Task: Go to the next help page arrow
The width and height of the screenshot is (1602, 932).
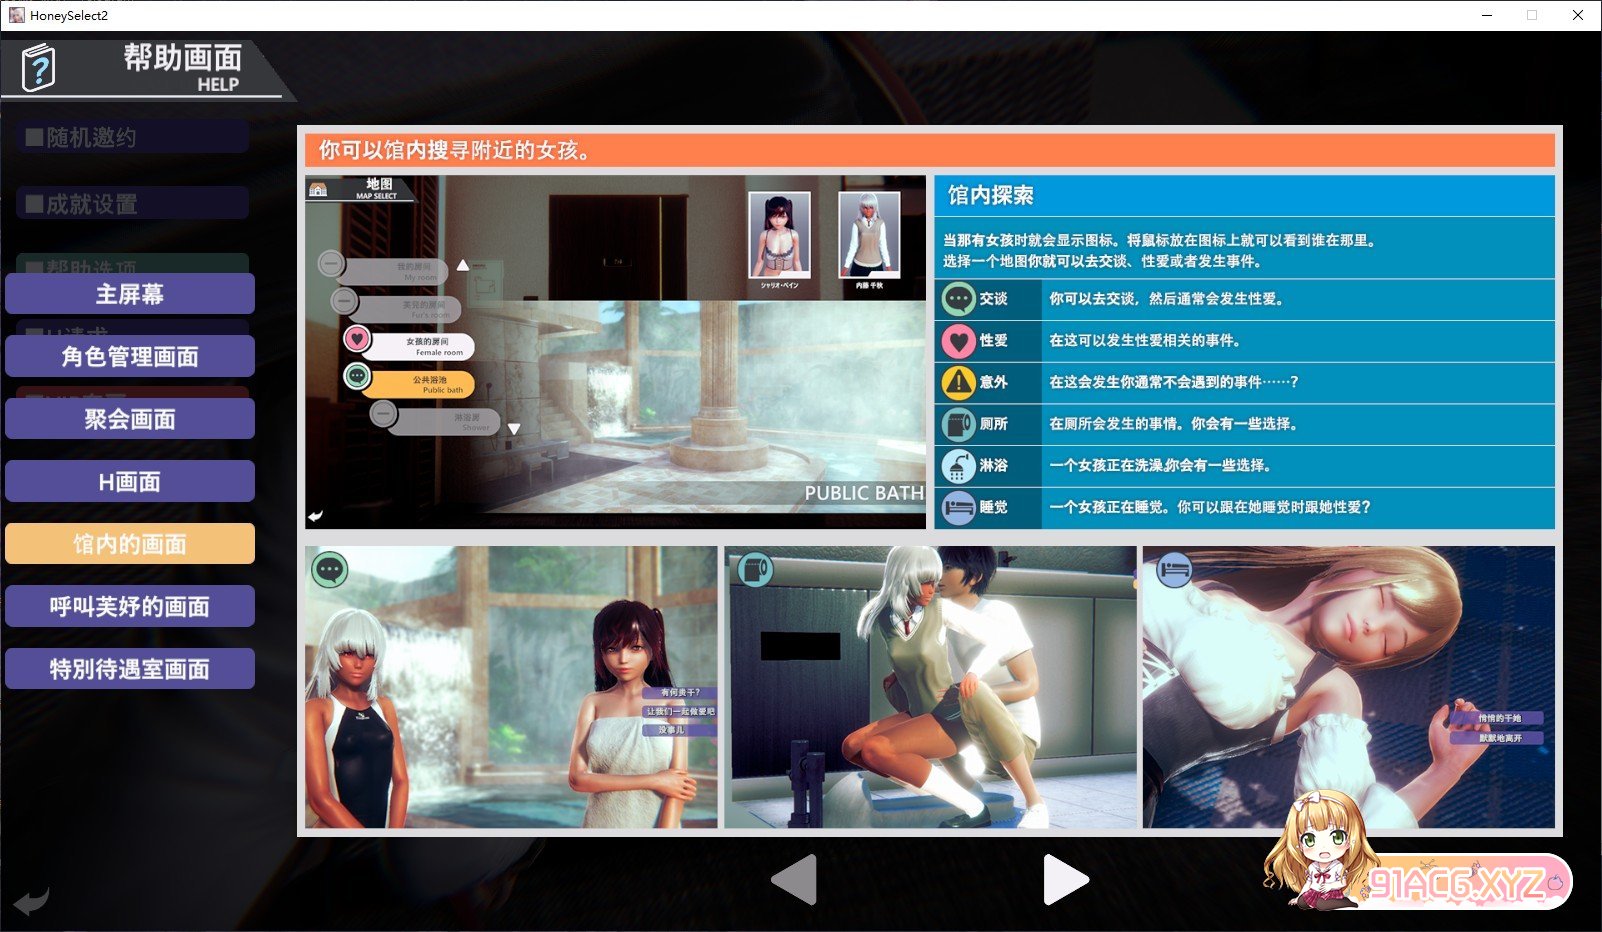Action: pos(1065,880)
